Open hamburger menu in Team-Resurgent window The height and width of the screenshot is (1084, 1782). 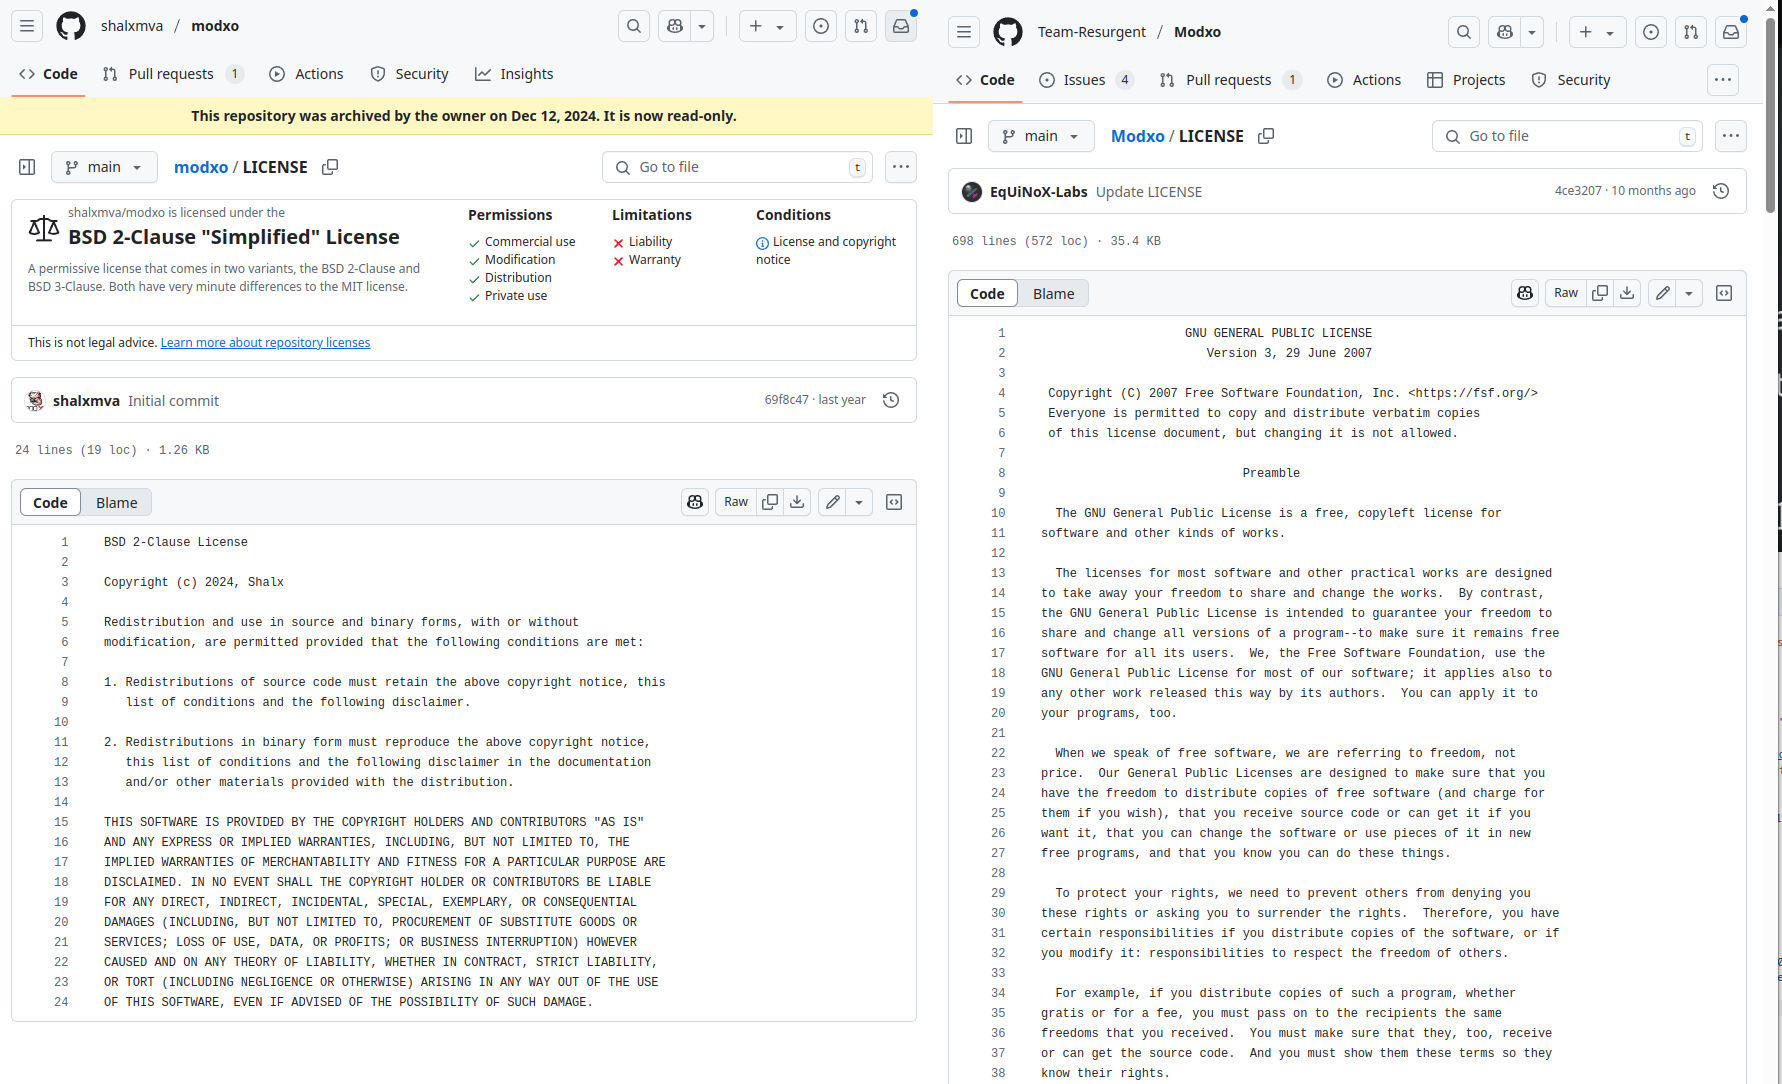coord(964,32)
